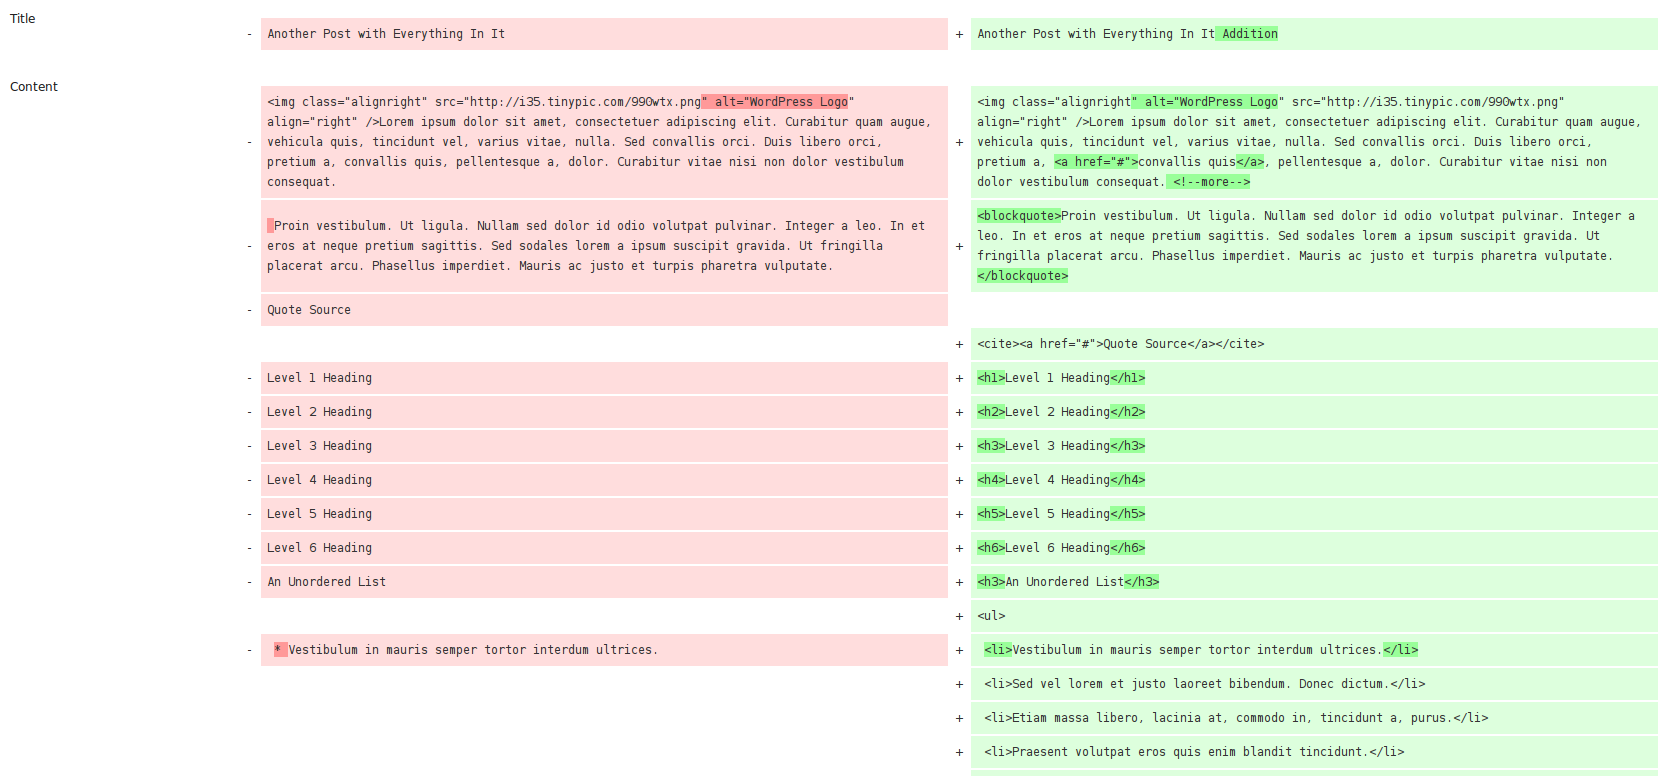The height and width of the screenshot is (776, 1678).
Task: Click the 'Content' section label
Action: pyautogui.click(x=33, y=86)
